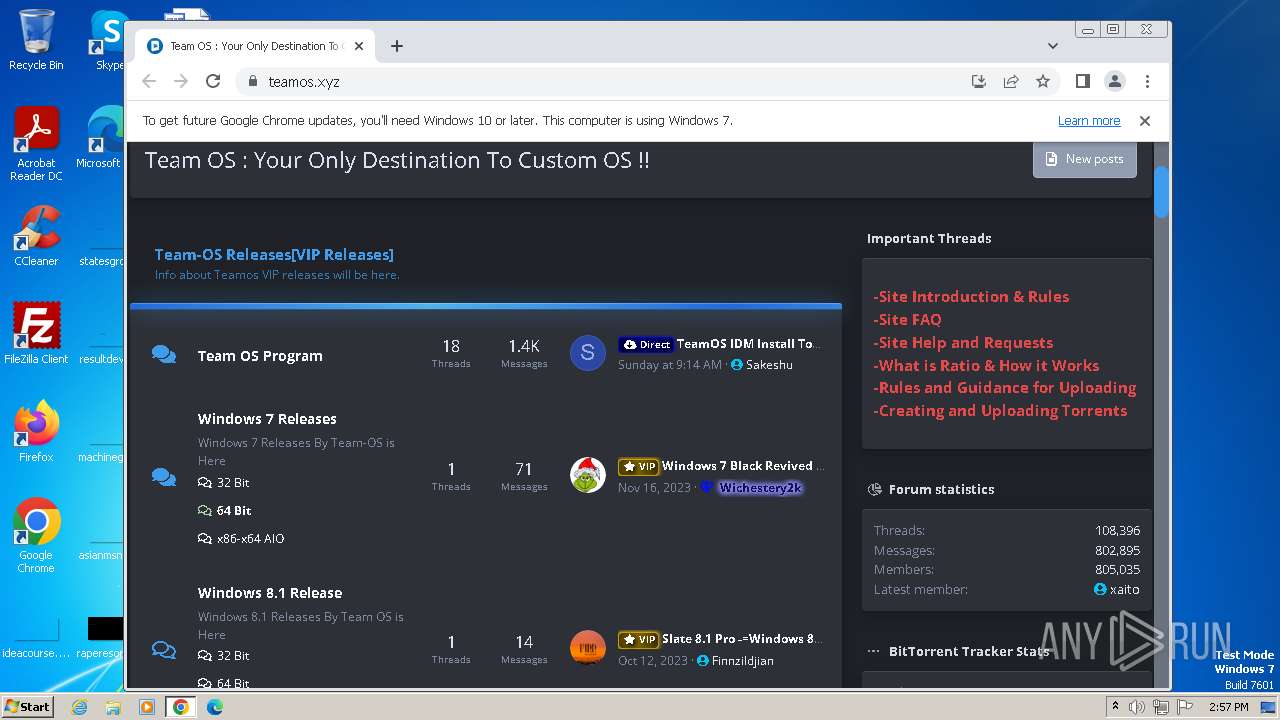Viewport: 1280px width, 720px height.
Task: Open the Team OS Program forum
Action: (x=260, y=356)
